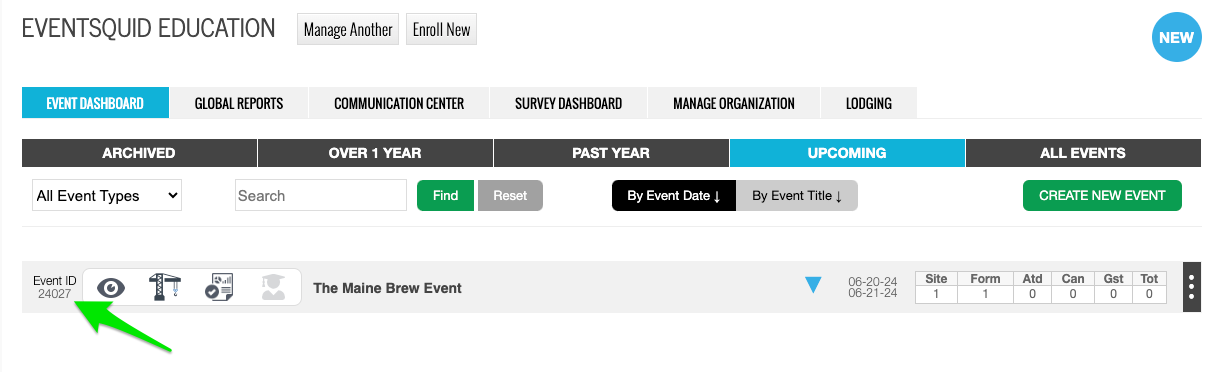Click the Create New Event button
This screenshot has width=1221, height=372.
click(1102, 196)
